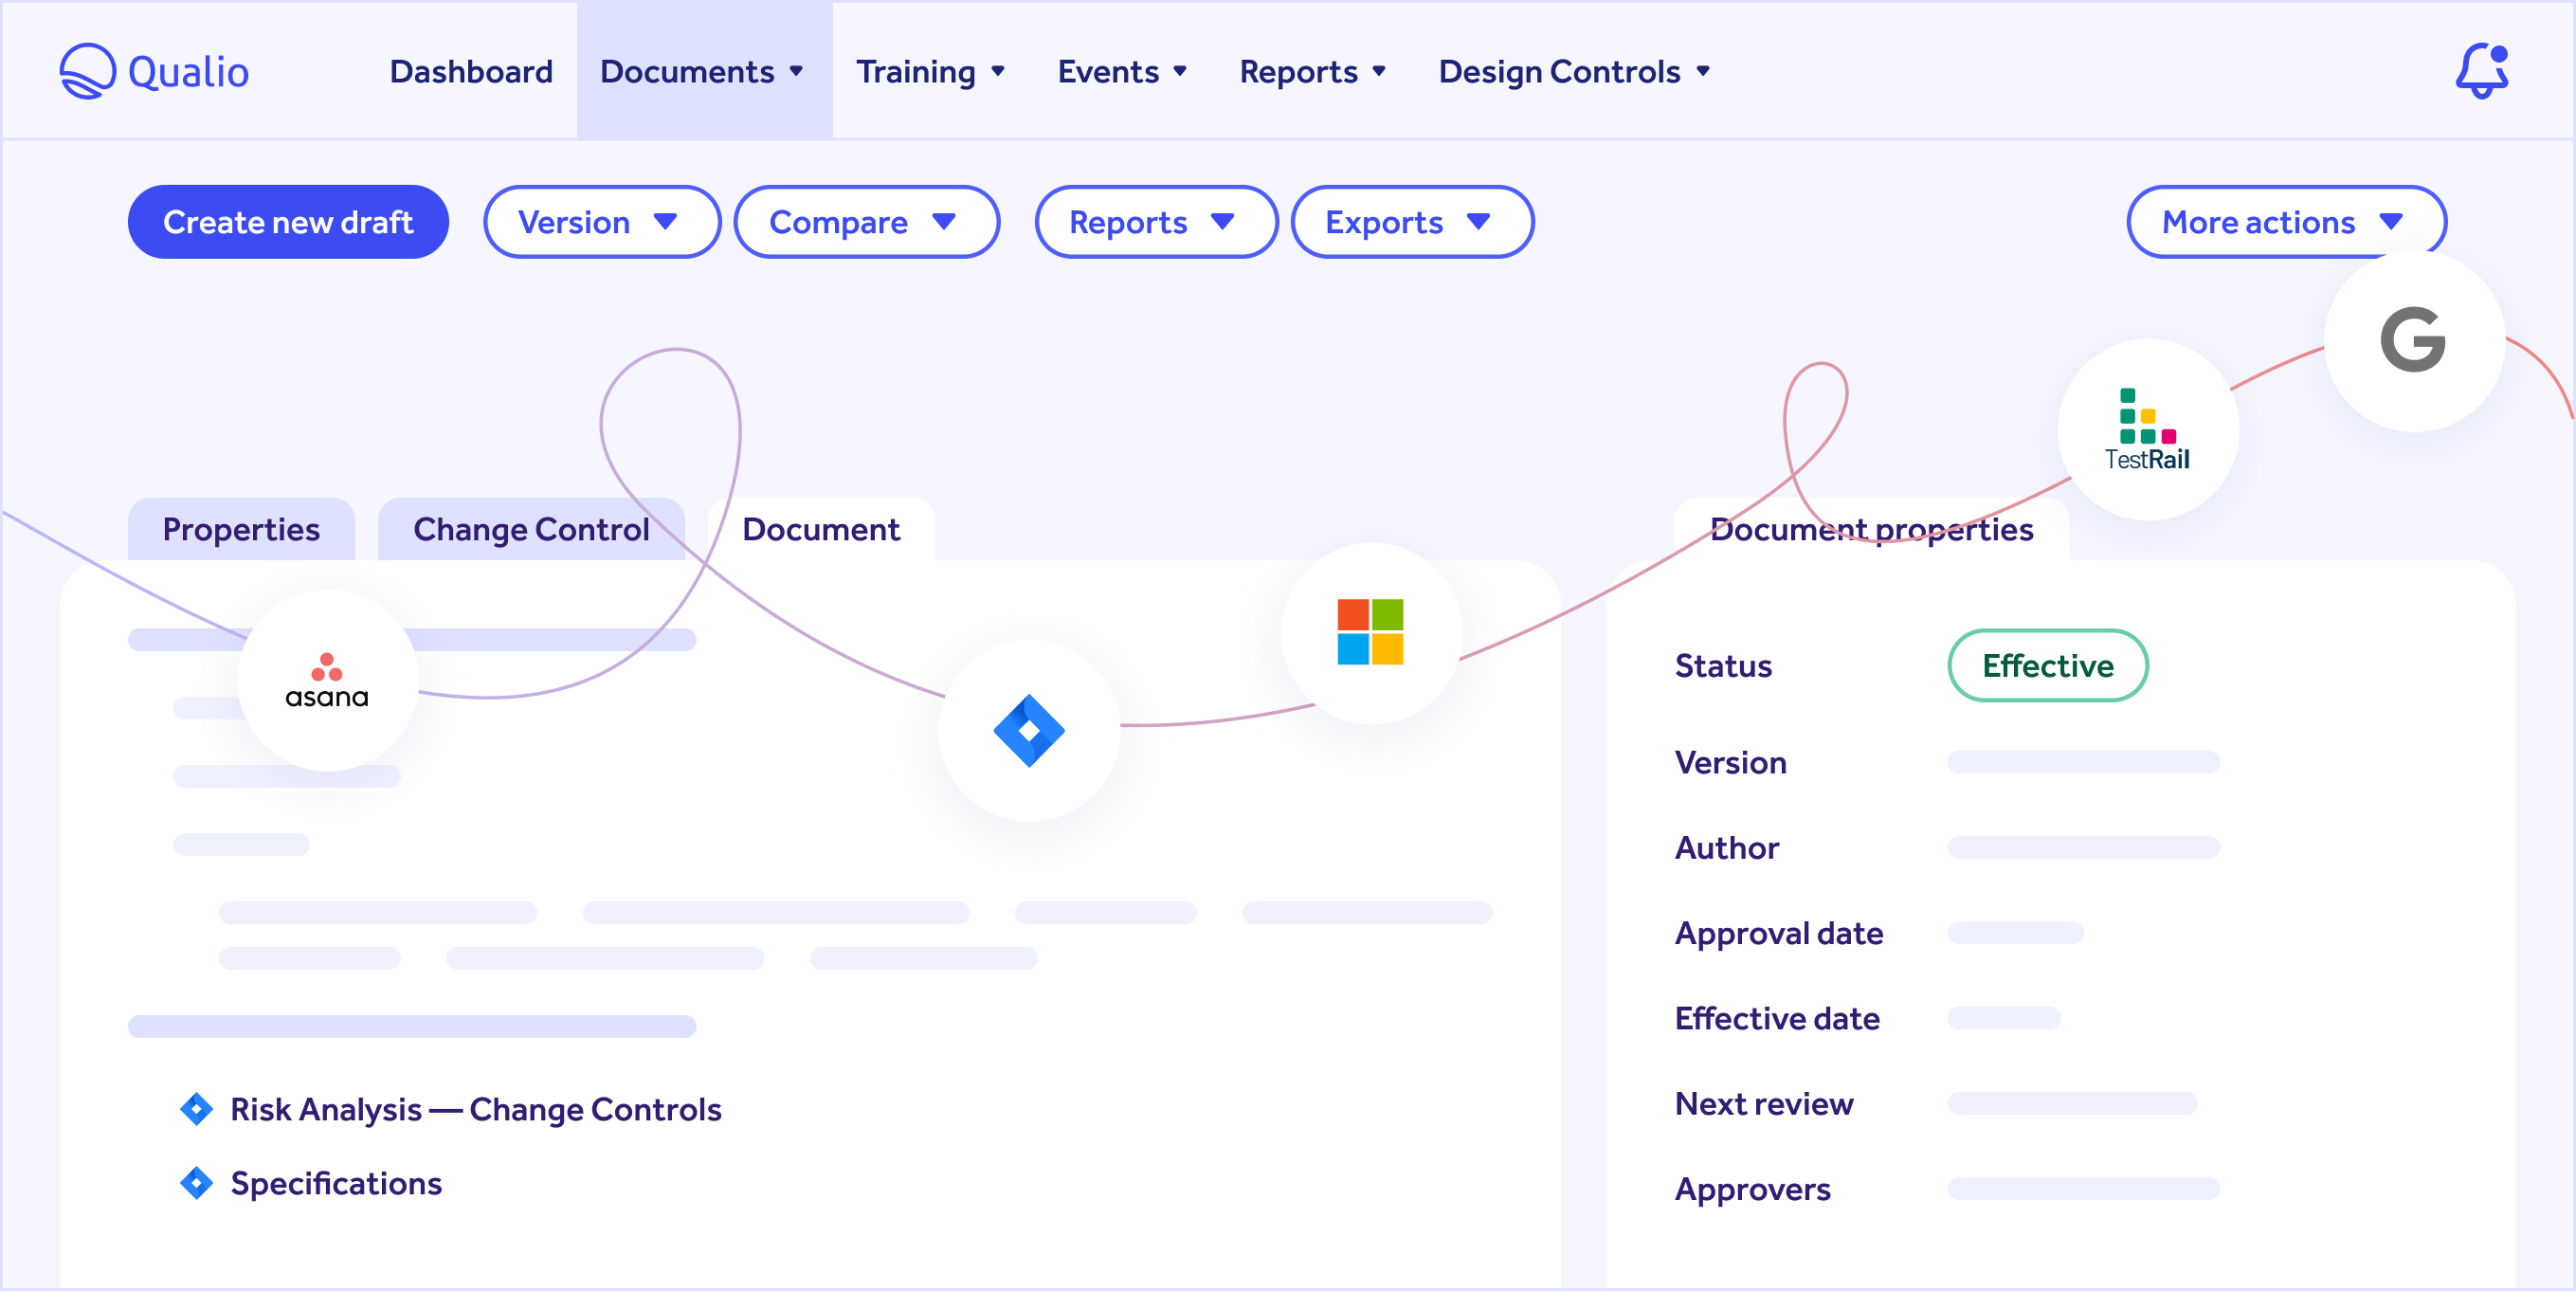Screen dimensions: 2576x1291
Task: Click the Microsoft logo icon
Action: (x=1370, y=632)
